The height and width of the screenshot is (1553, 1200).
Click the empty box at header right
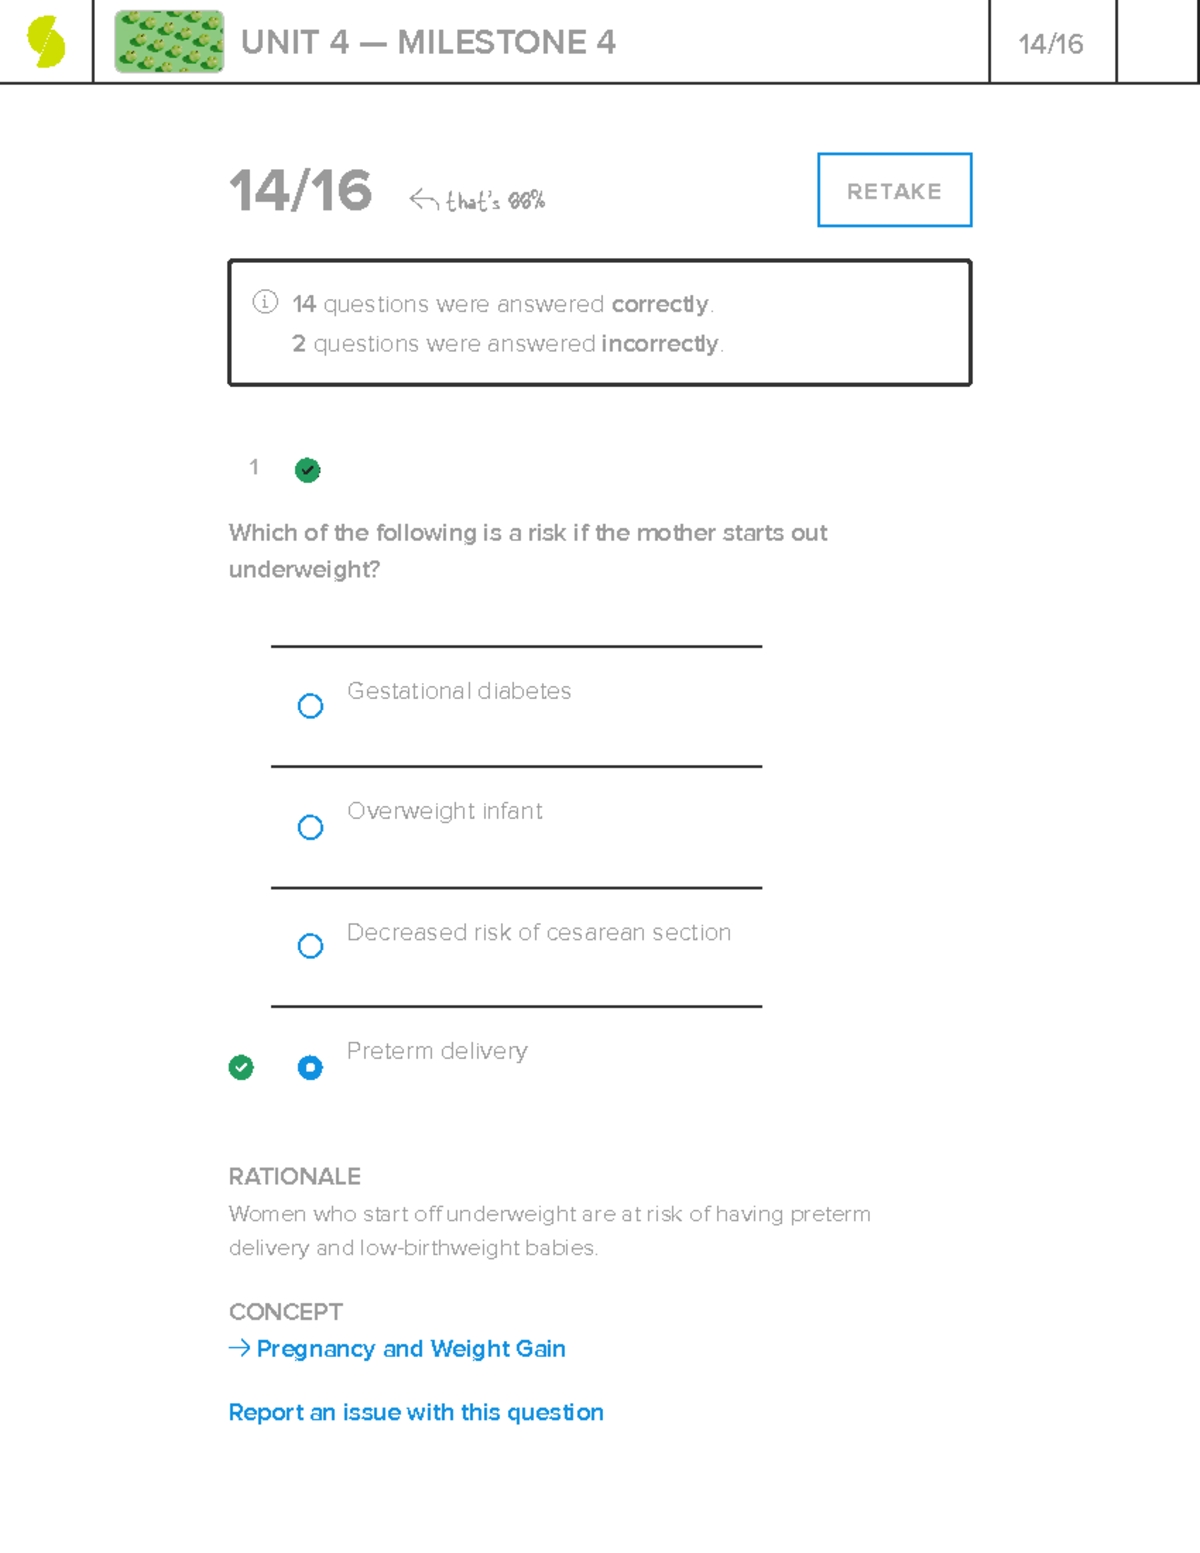[1157, 42]
